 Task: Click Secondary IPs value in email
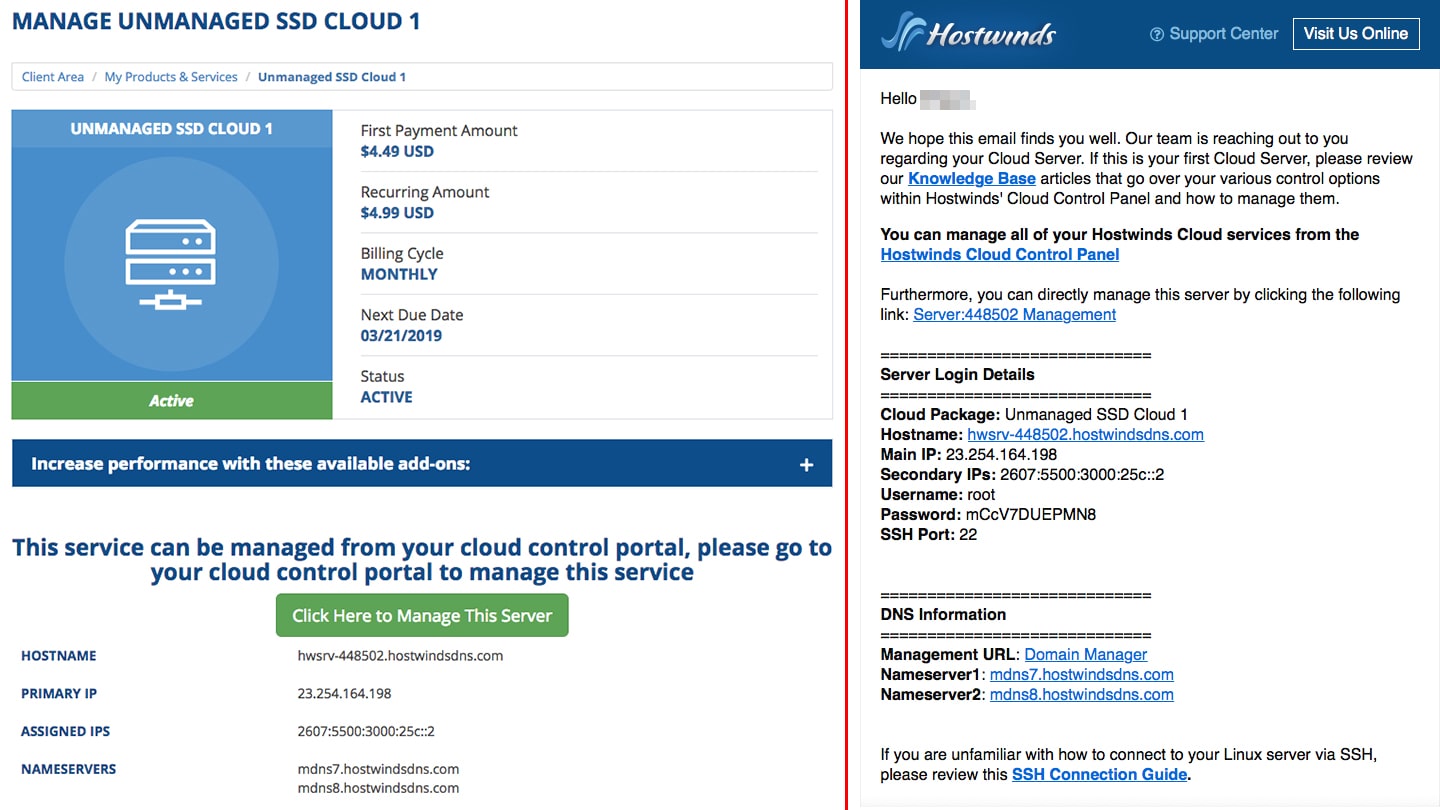[1082, 475]
